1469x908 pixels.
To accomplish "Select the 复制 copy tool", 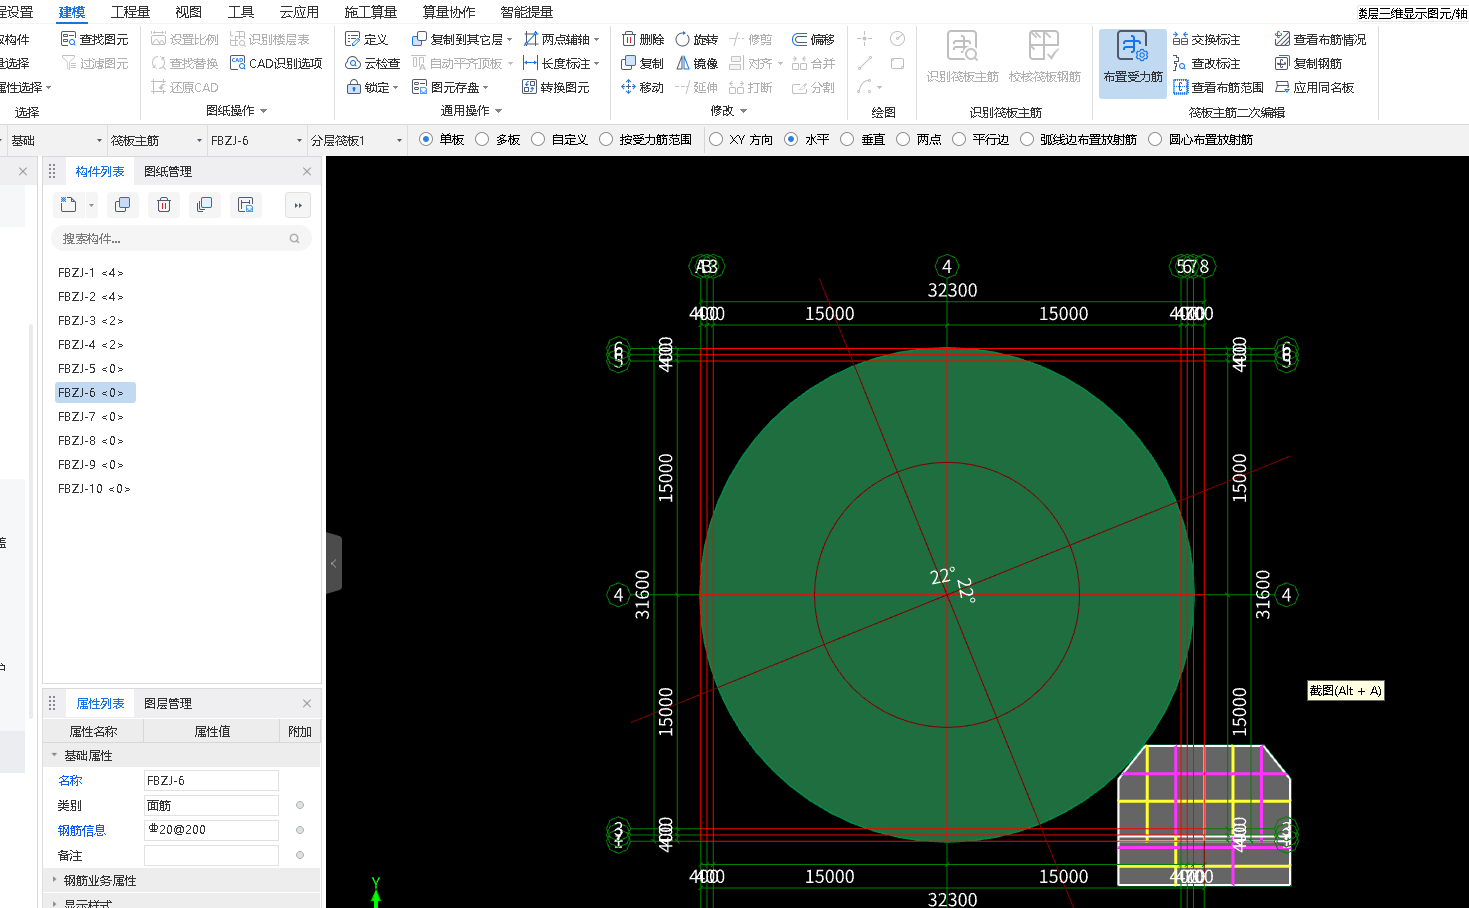I will pos(642,63).
